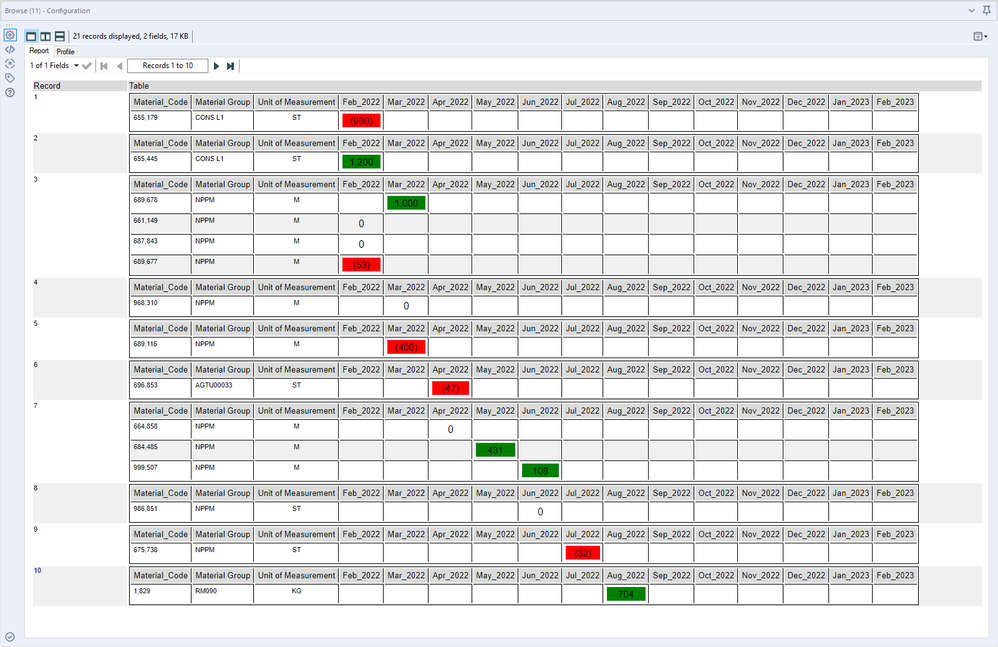998x647 pixels.
Task: Click the '21 records displayed, 2 fields' status text
Action: click(x=130, y=36)
